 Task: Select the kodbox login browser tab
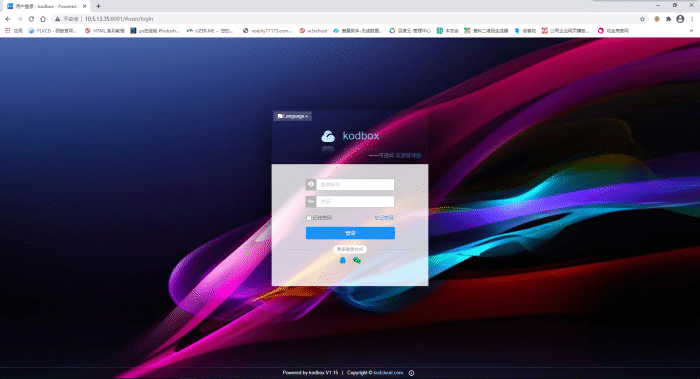(46, 6)
